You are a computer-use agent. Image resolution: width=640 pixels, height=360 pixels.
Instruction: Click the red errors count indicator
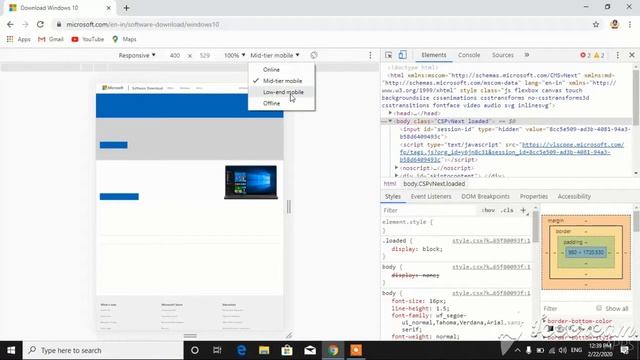click(585, 55)
